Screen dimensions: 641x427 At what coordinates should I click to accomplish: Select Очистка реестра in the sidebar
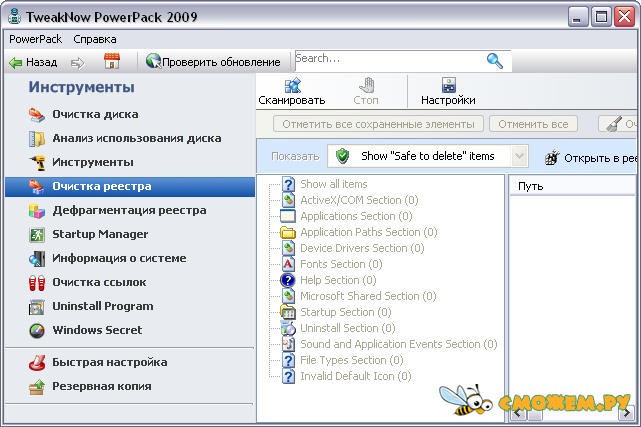[x=130, y=187]
